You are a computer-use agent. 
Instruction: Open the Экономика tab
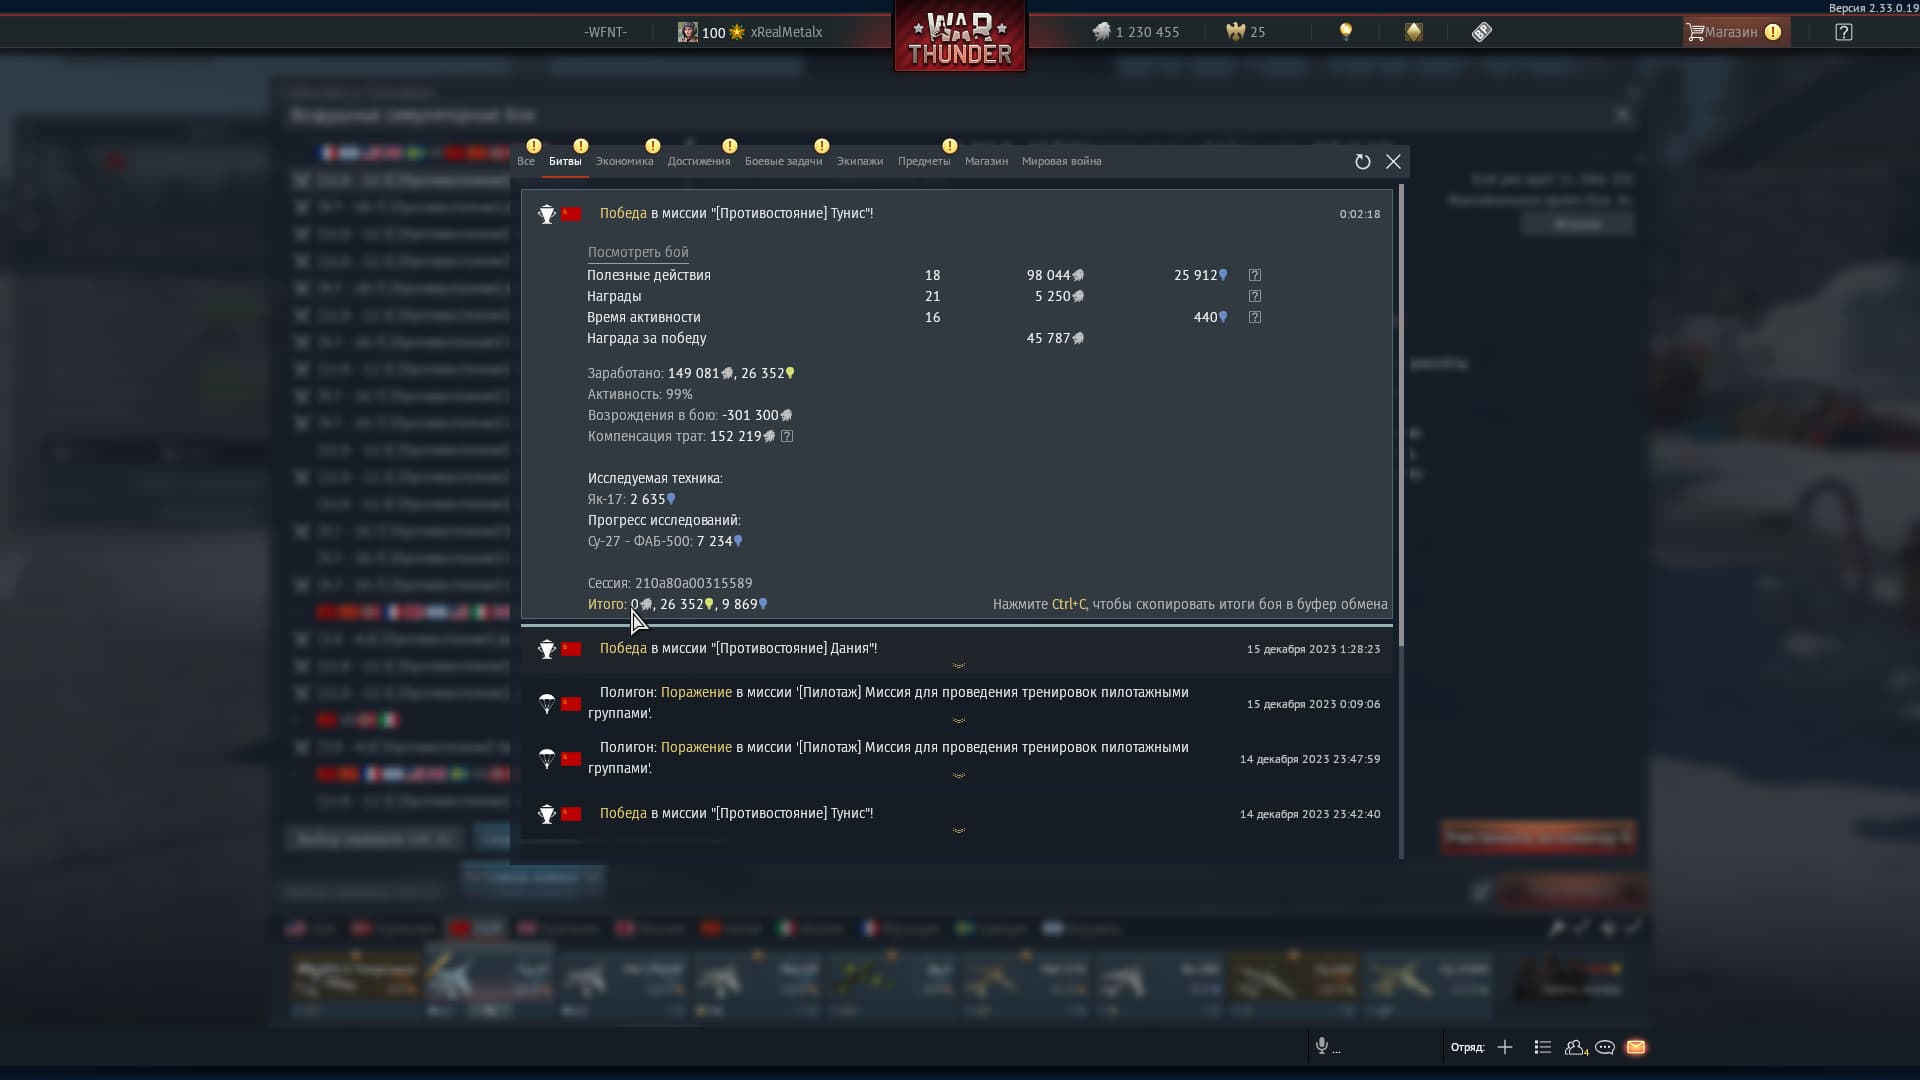coord(624,161)
